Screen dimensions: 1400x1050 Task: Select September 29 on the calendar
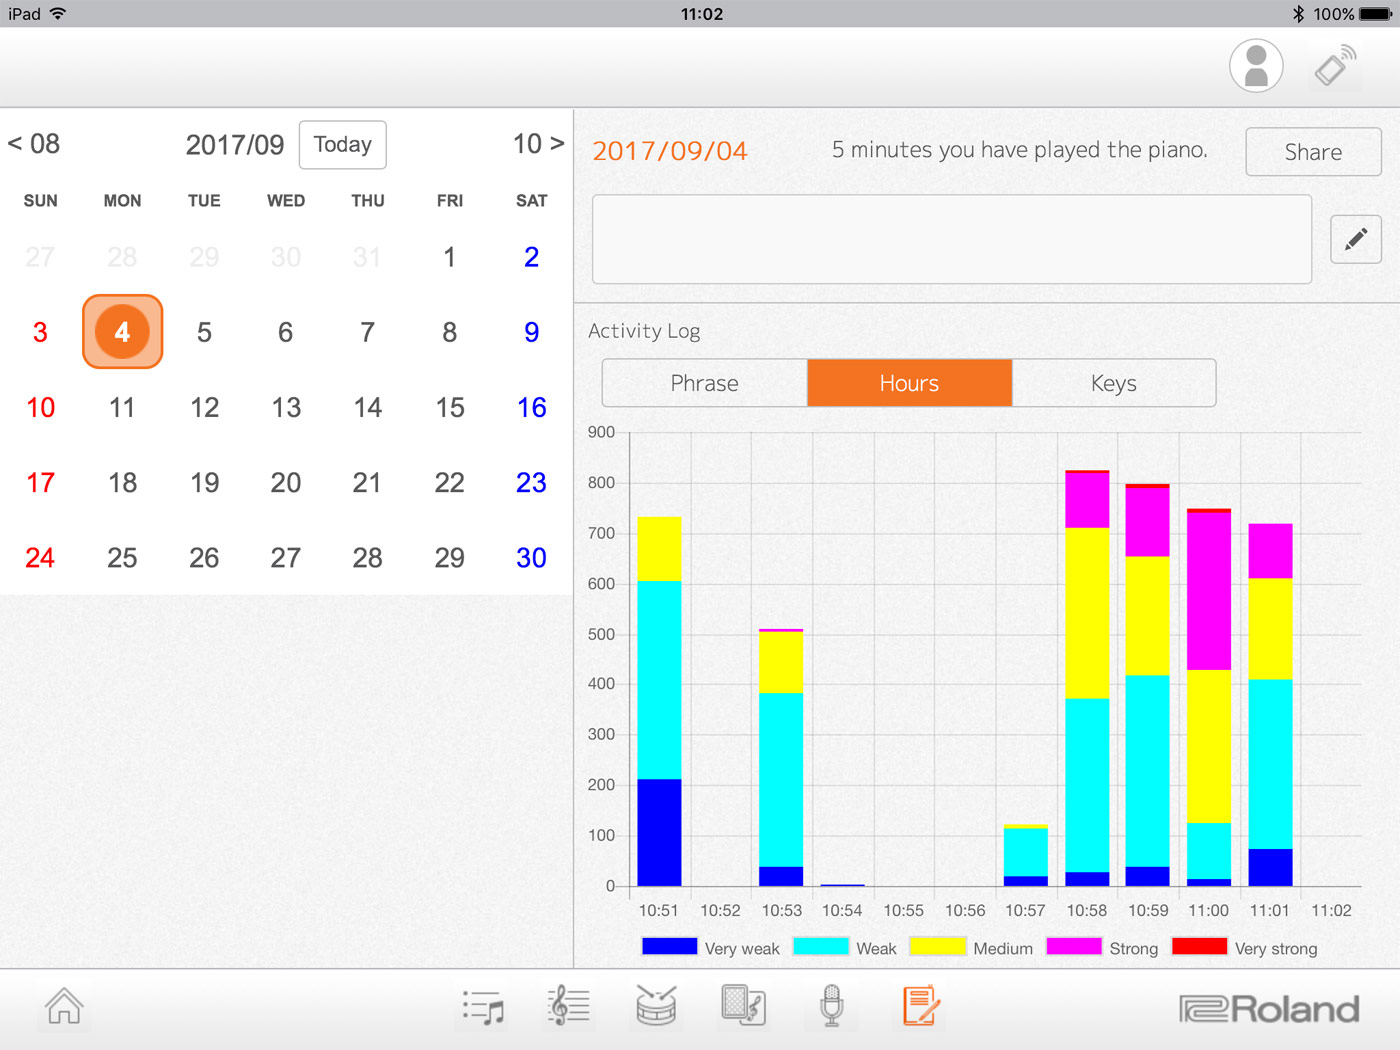click(x=450, y=557)
